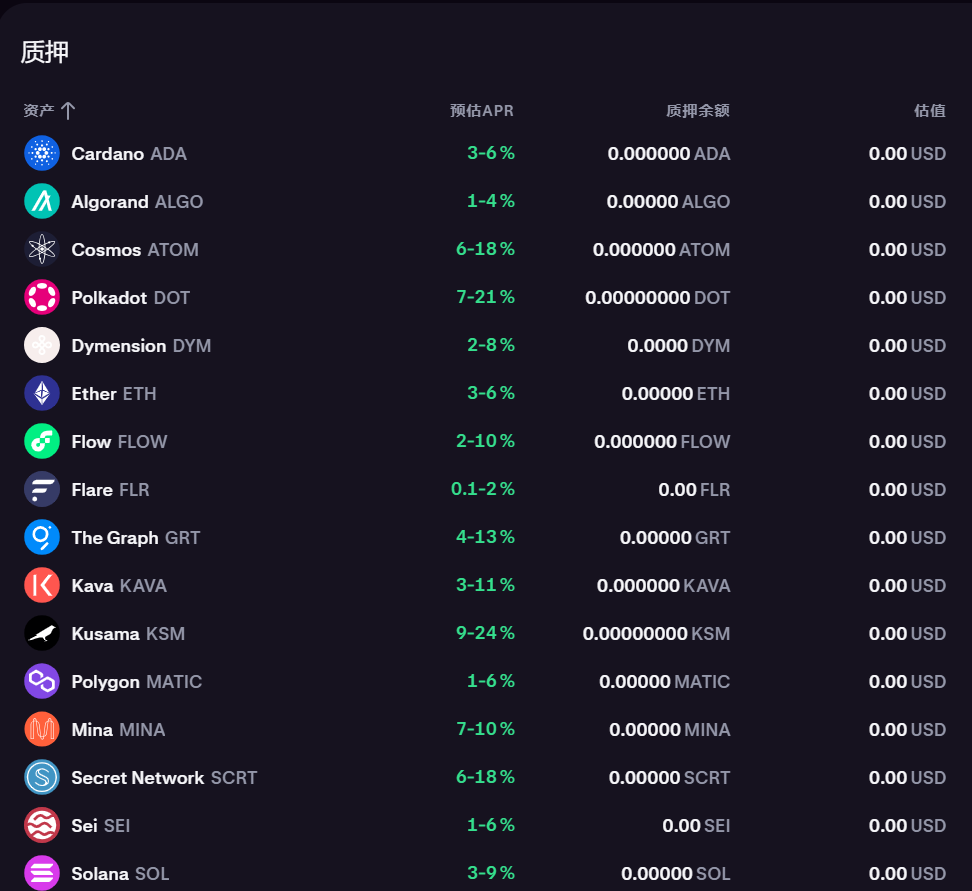The height and width of the screenshot is (891, 972).
Task: Sort by the 质押余额 column header
Action: coord(697,111)
